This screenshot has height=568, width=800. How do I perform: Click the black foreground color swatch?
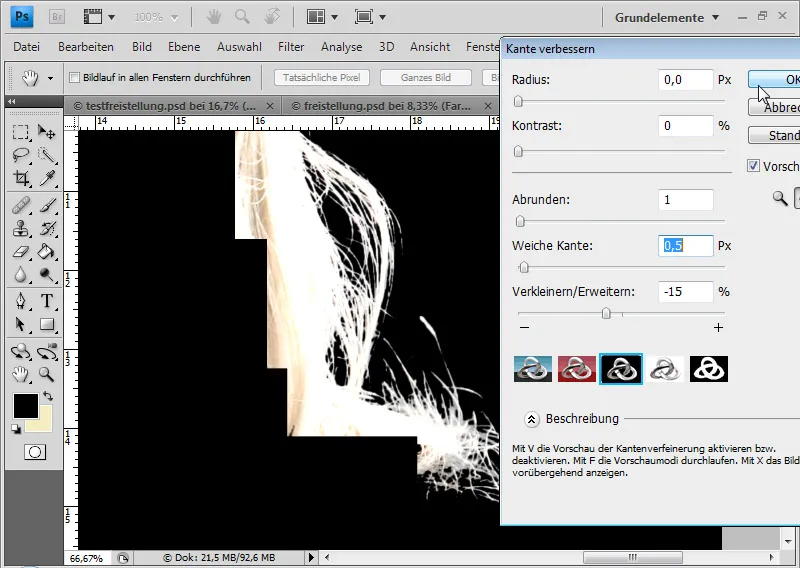point(26,406)
